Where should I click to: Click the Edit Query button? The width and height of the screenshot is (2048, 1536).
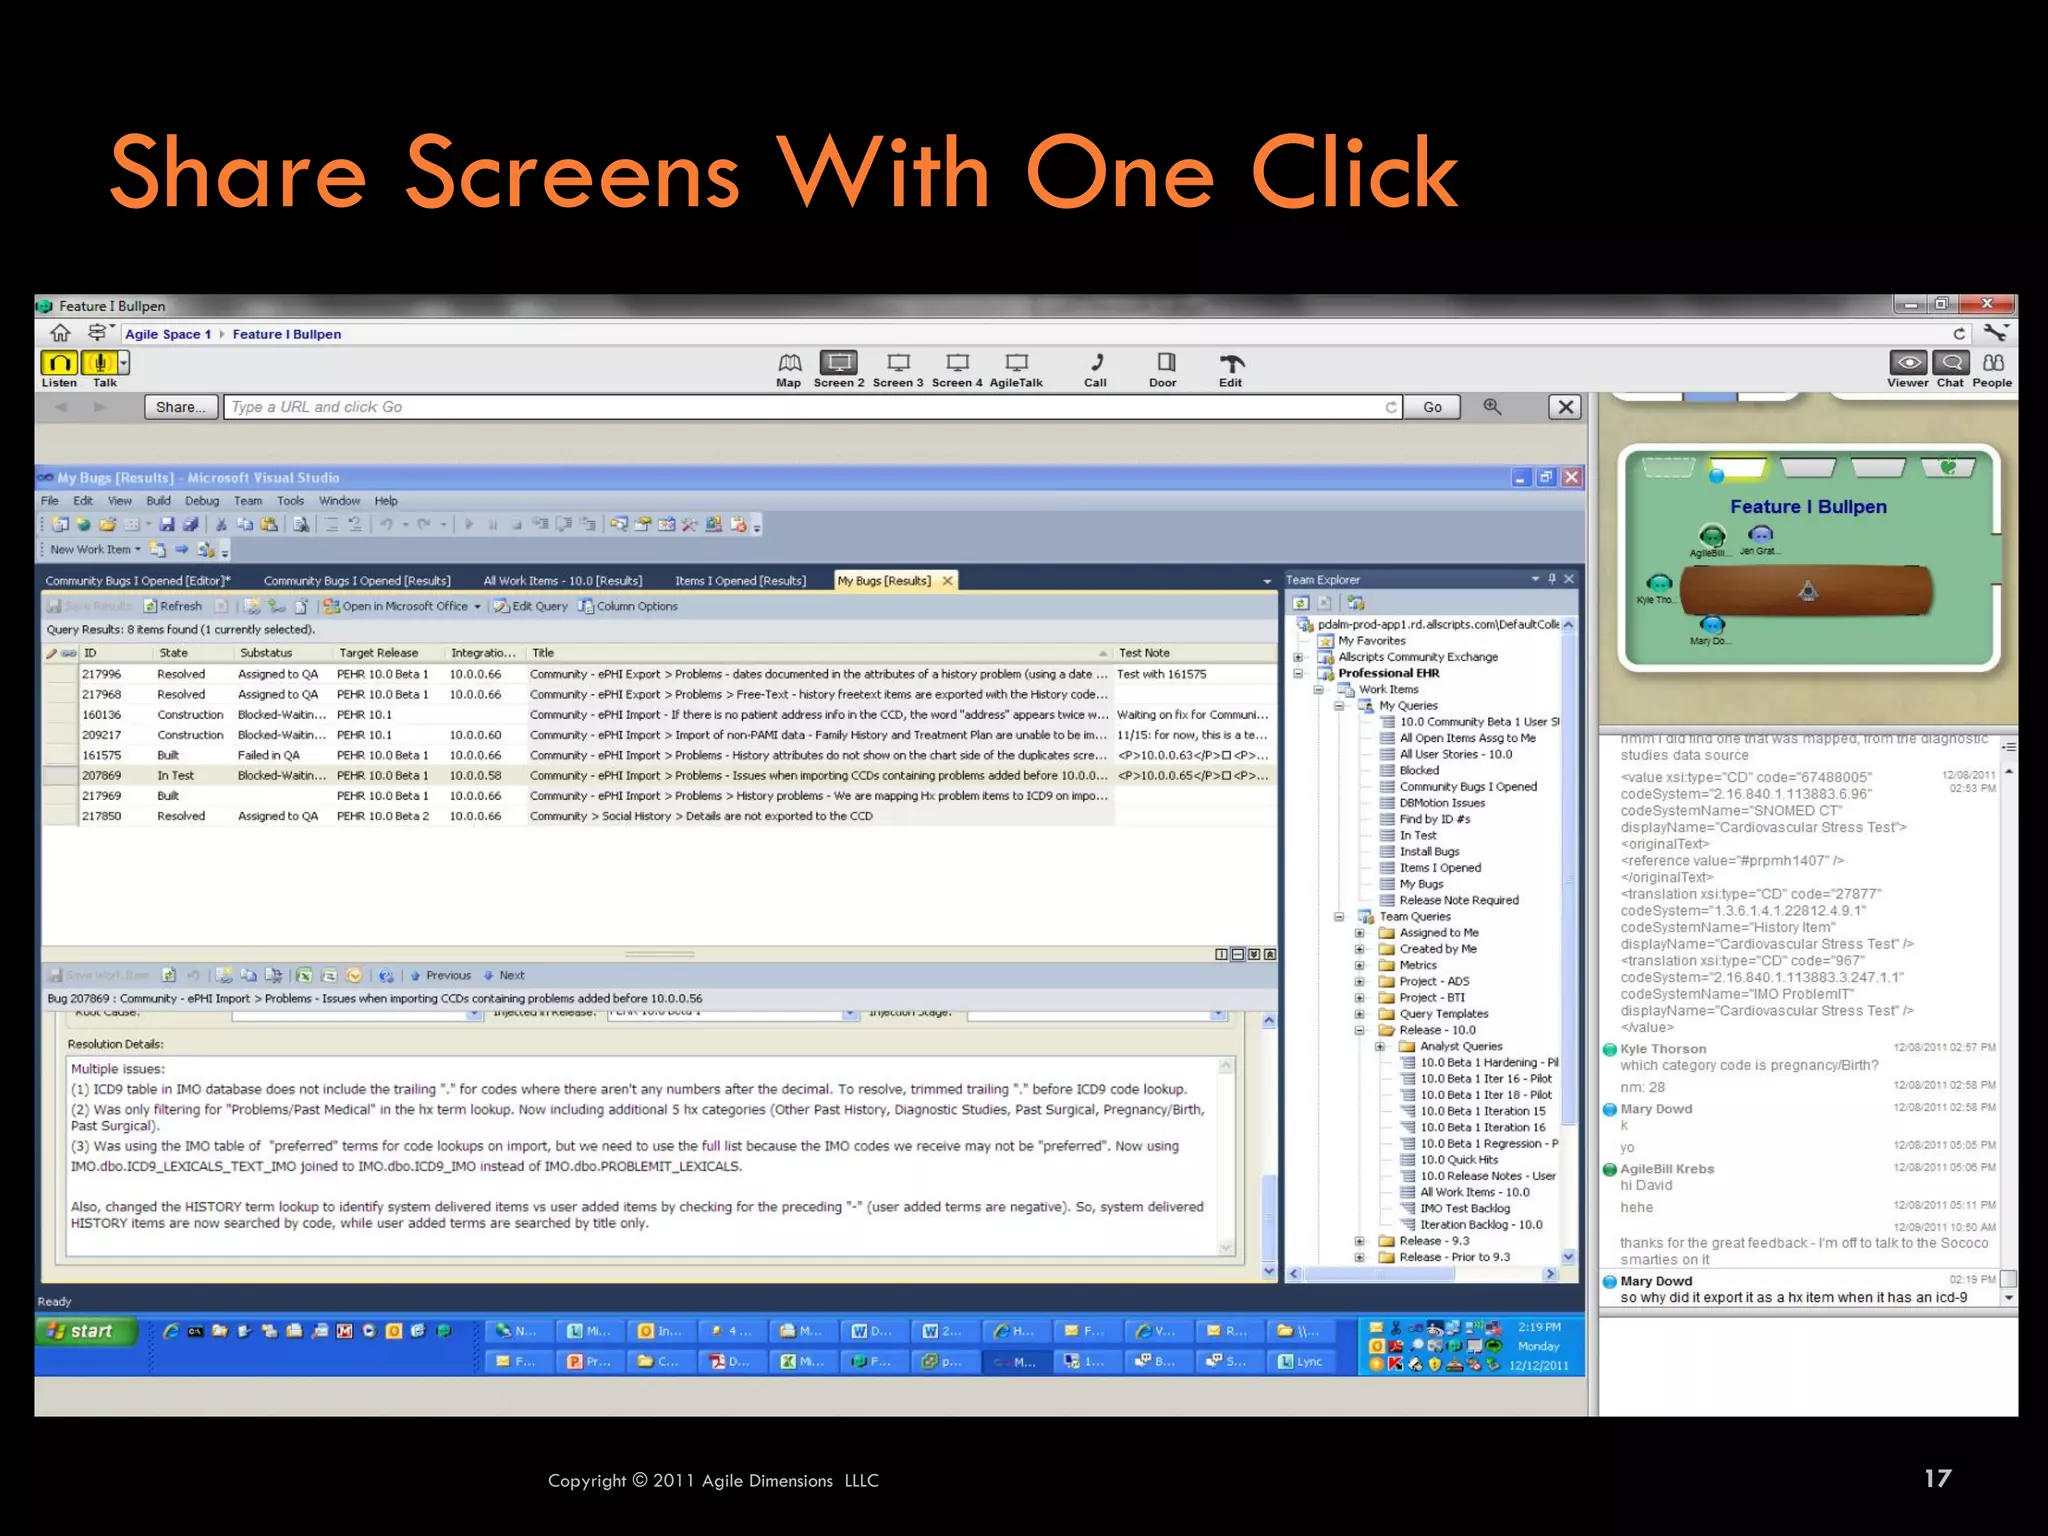click(531, 606)
